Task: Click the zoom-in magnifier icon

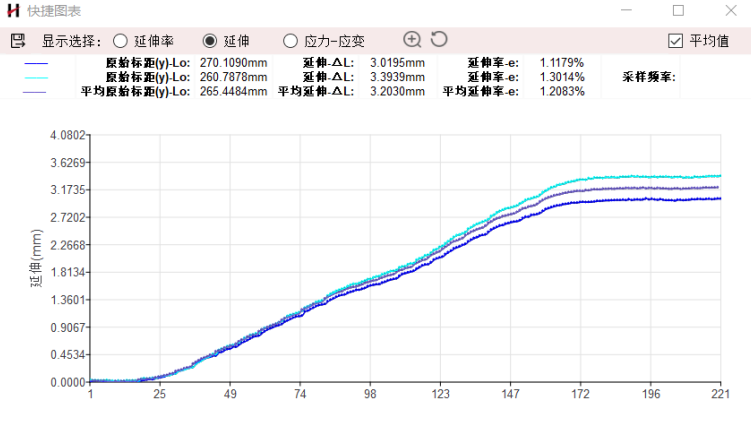Action: 412,40
